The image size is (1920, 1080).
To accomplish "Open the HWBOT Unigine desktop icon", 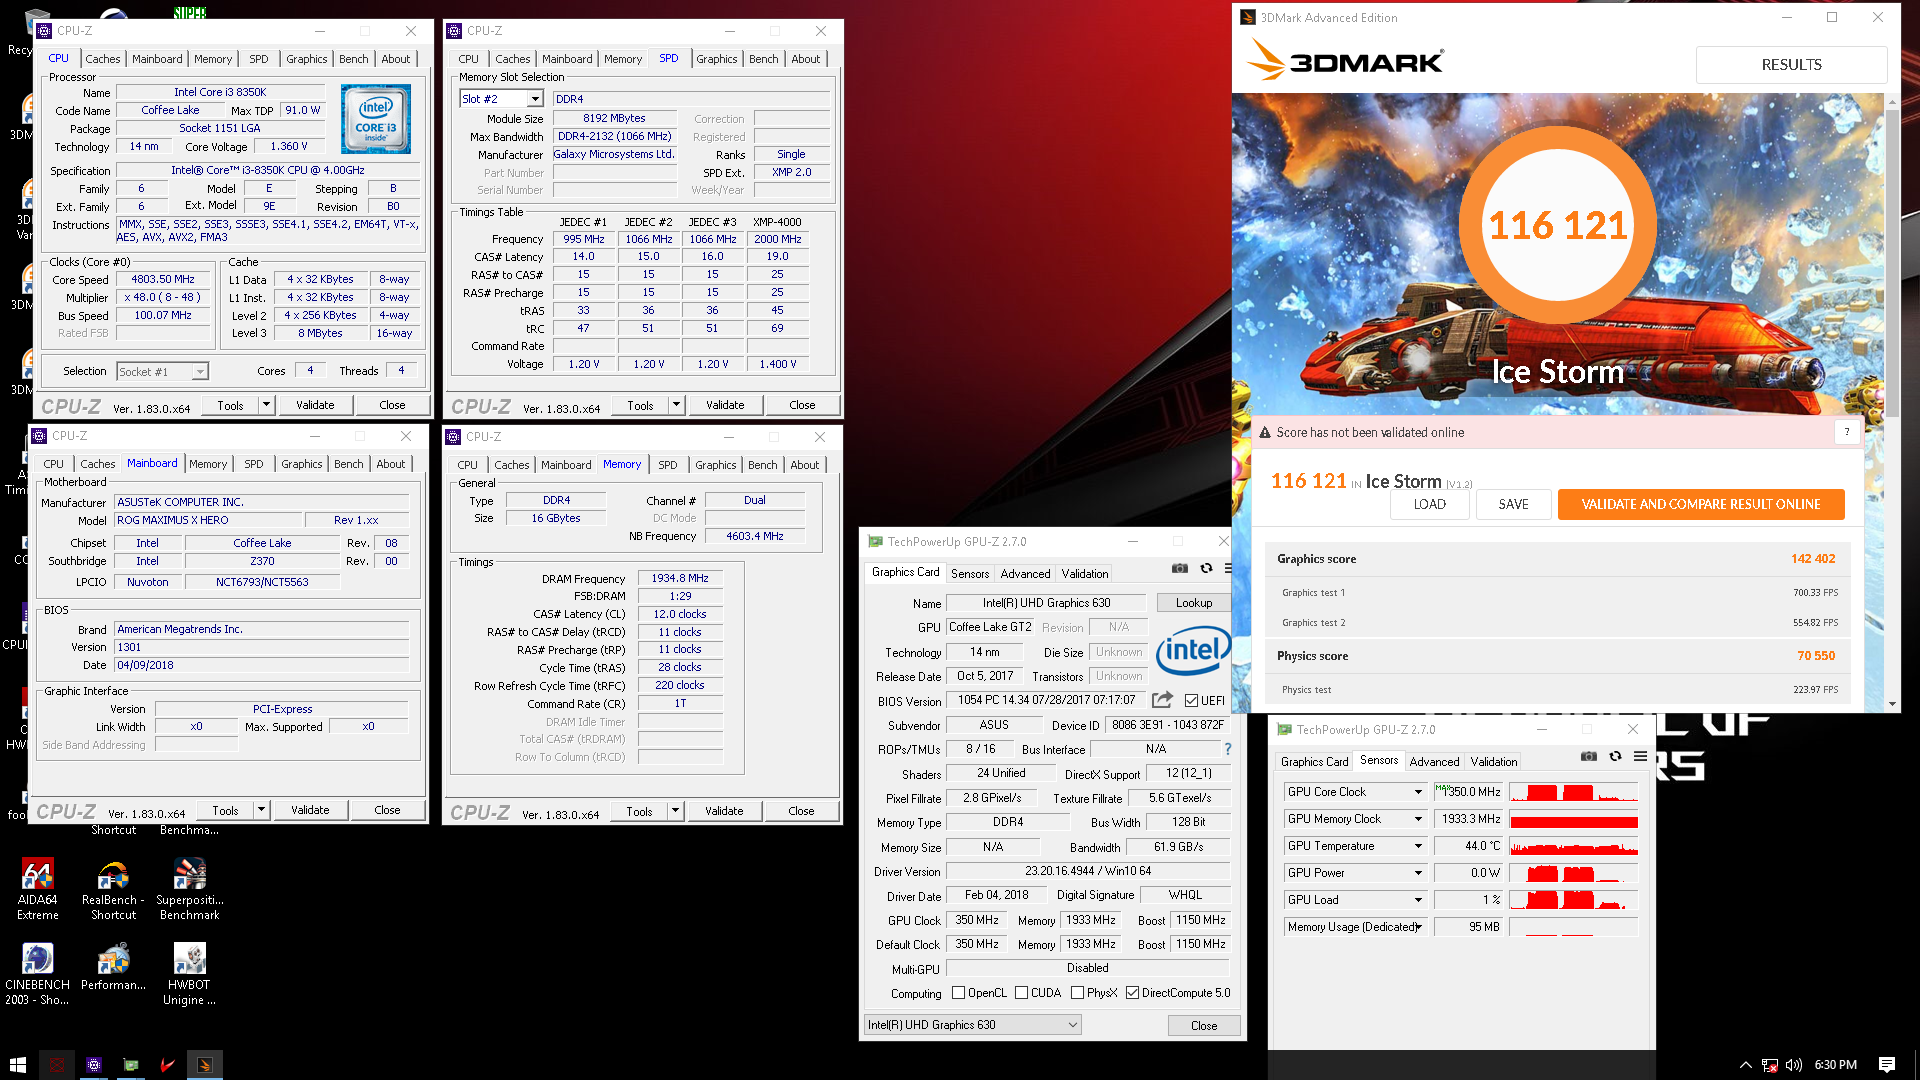I will (x=189, y=975).
